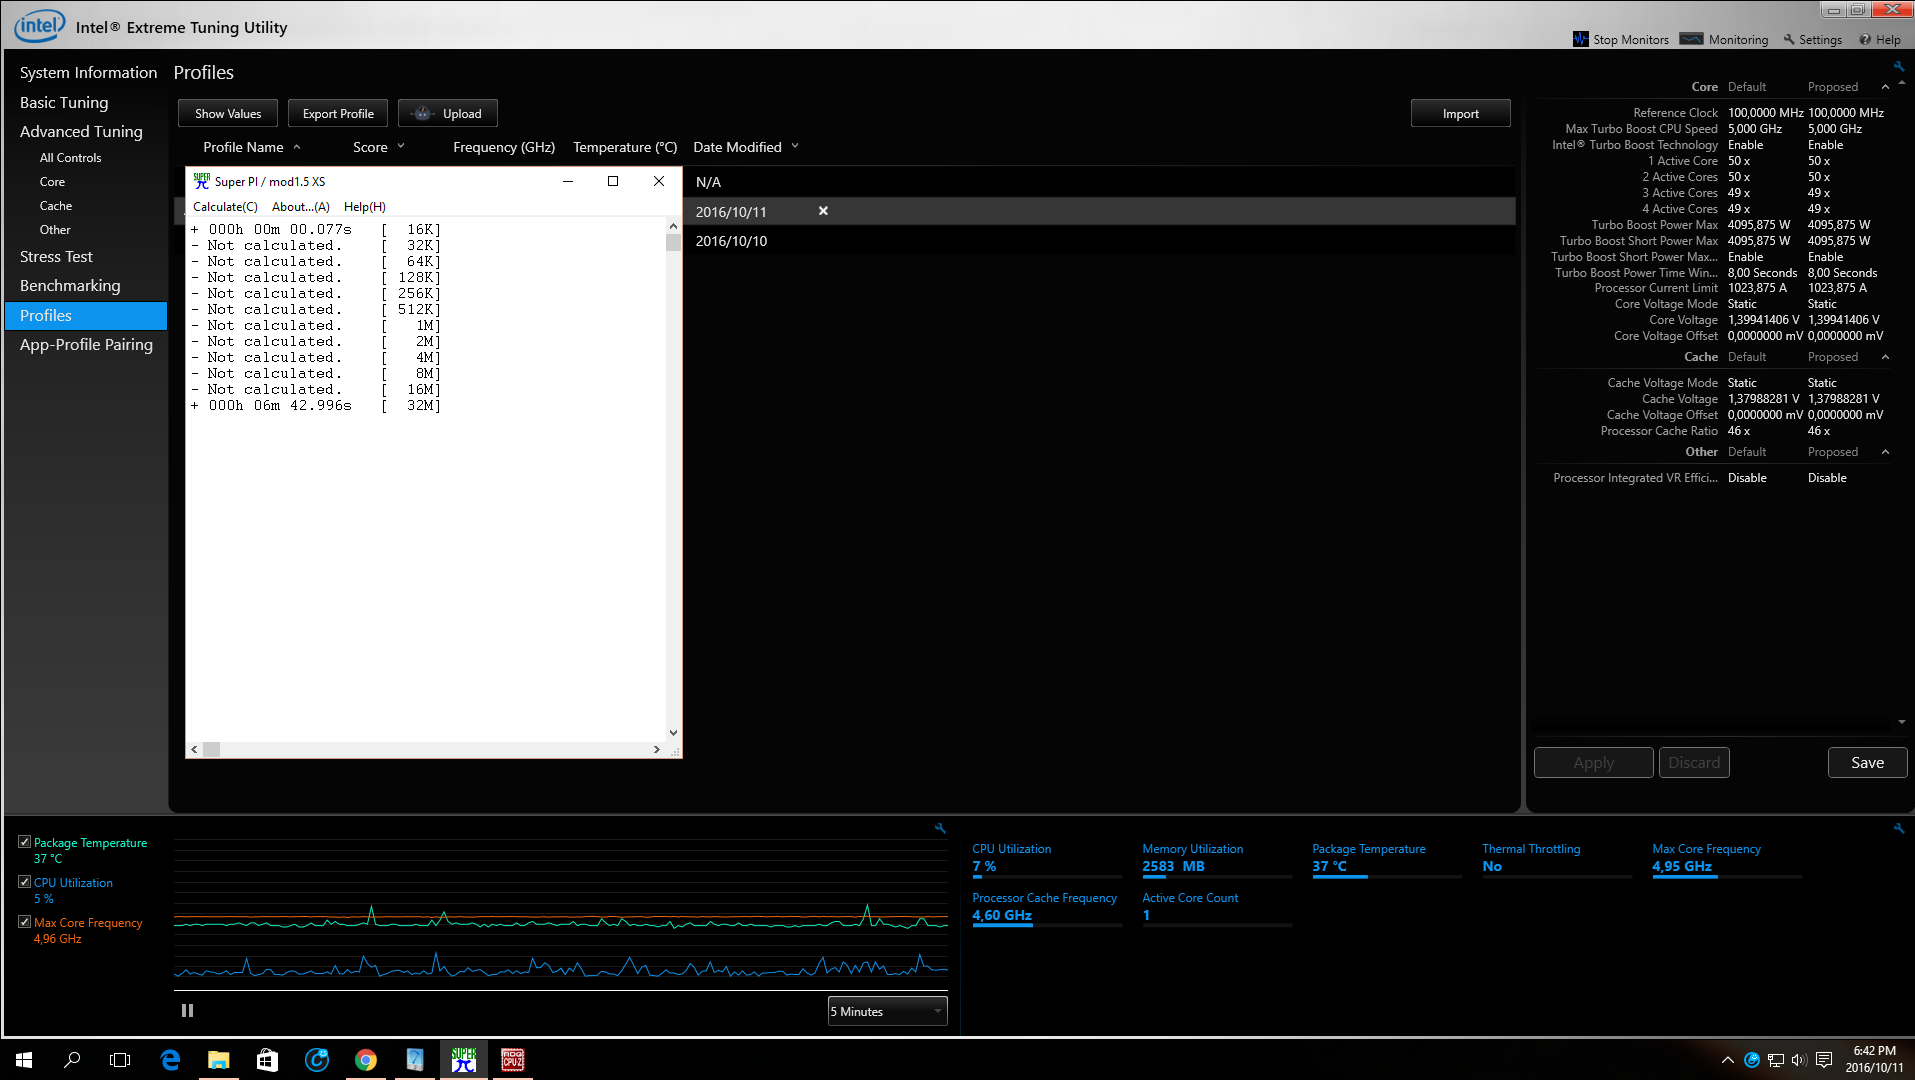Open Google Chrome from taskbar
This screenshot has height=1080, width=1915.
pyautogui.click(x=365, y=1060)
